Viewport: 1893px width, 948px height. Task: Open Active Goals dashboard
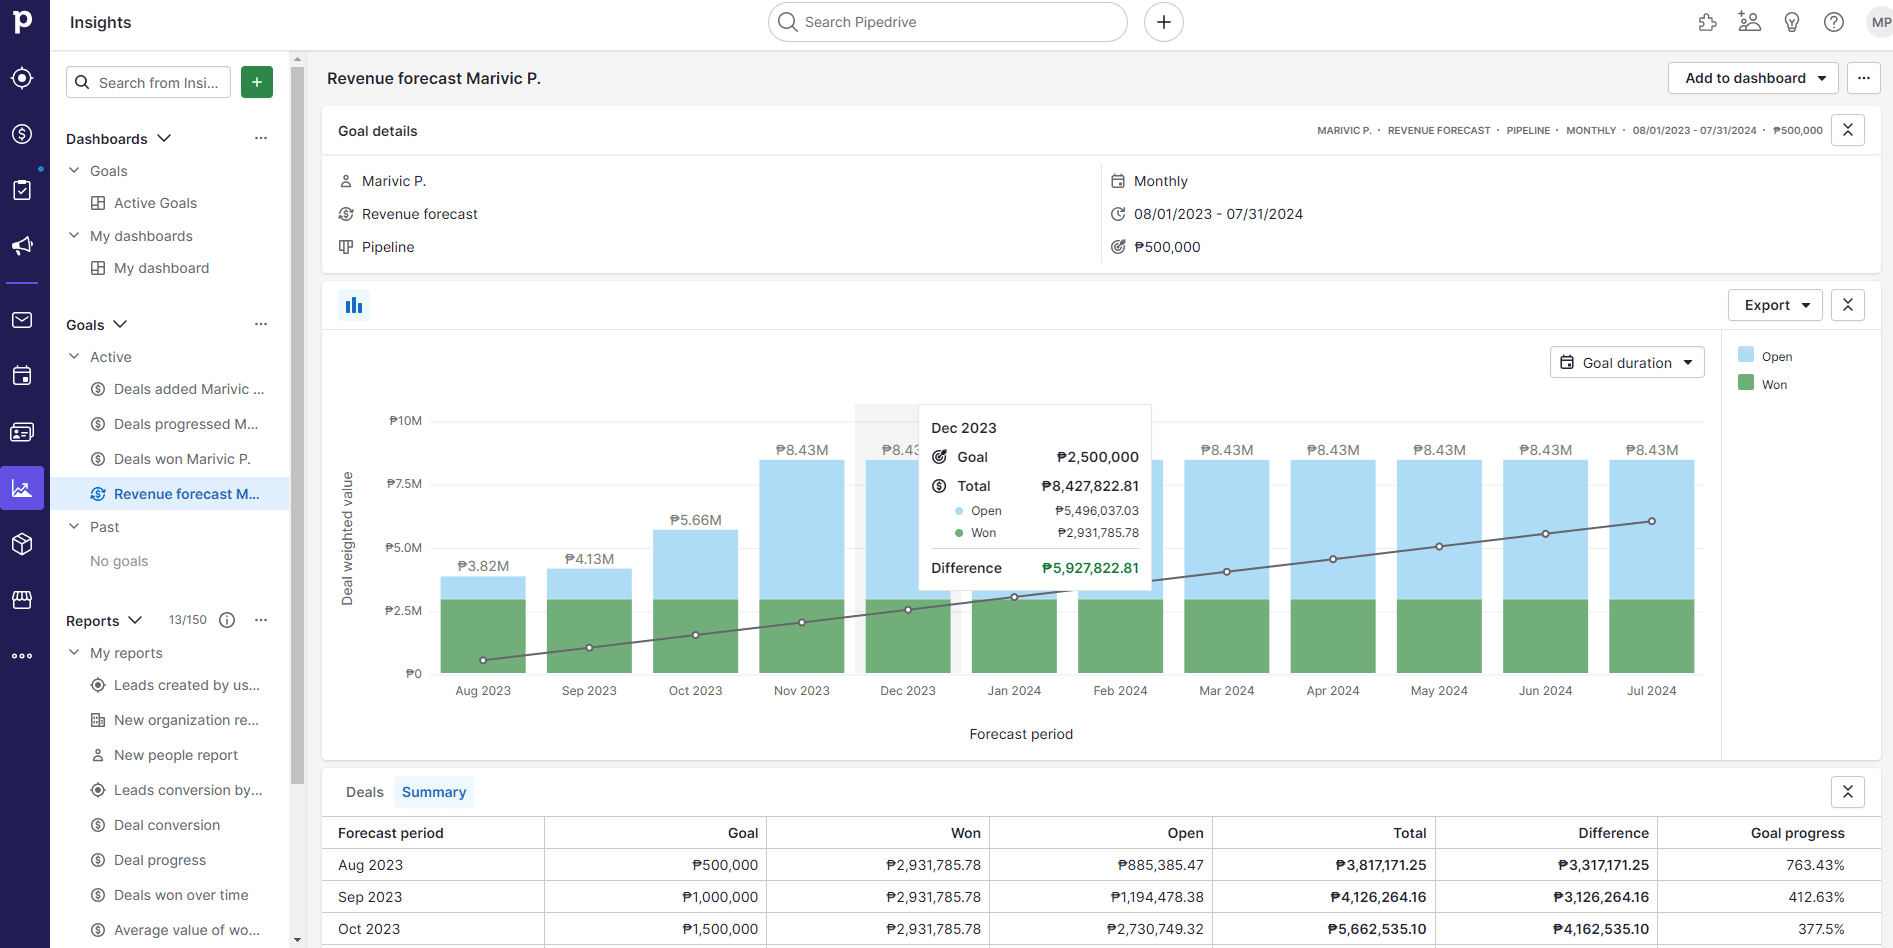coord(155,203)
